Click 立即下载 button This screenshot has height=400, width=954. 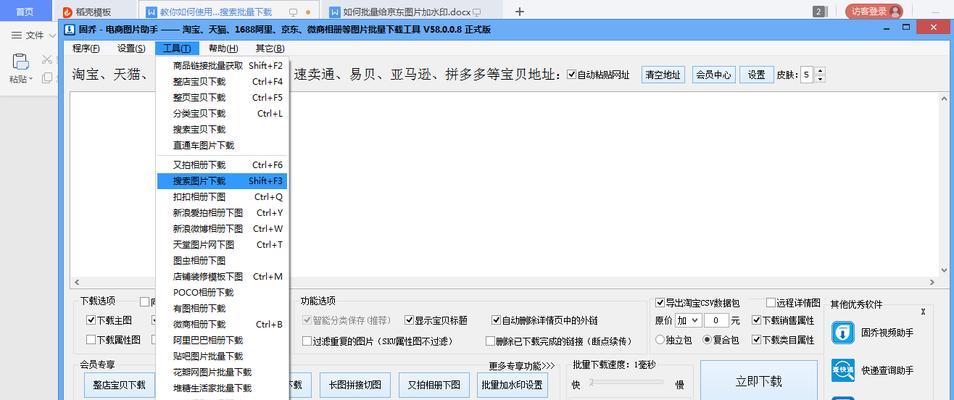pyautogui.click(x=758, y=381)
